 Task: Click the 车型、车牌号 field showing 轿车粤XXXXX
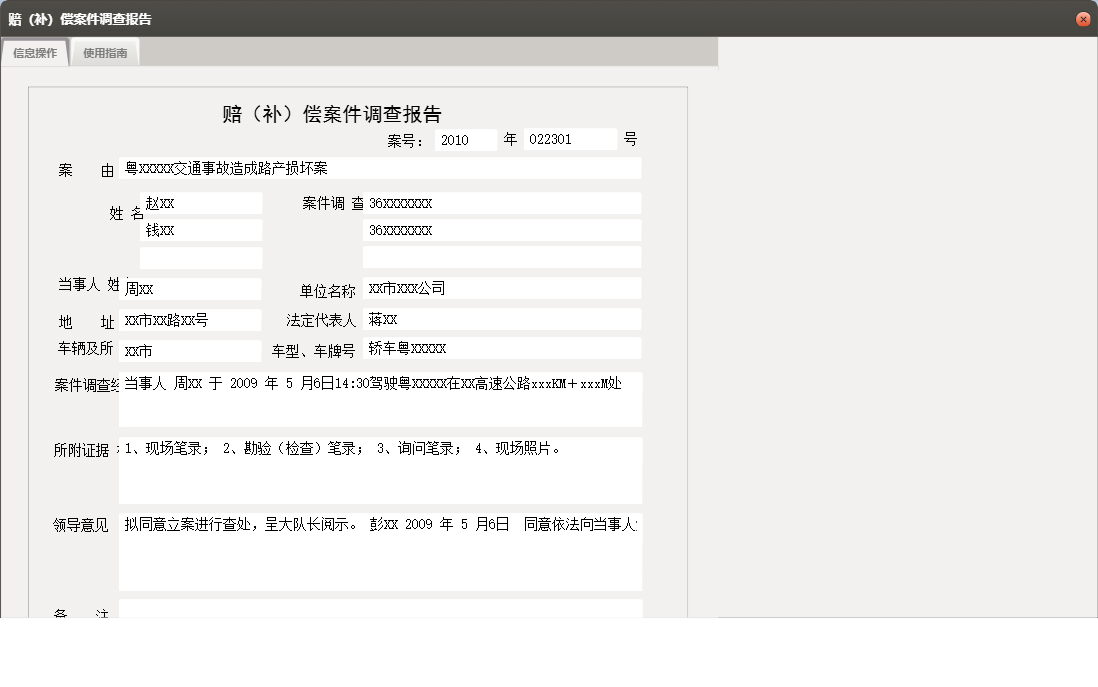click(500, 350)
